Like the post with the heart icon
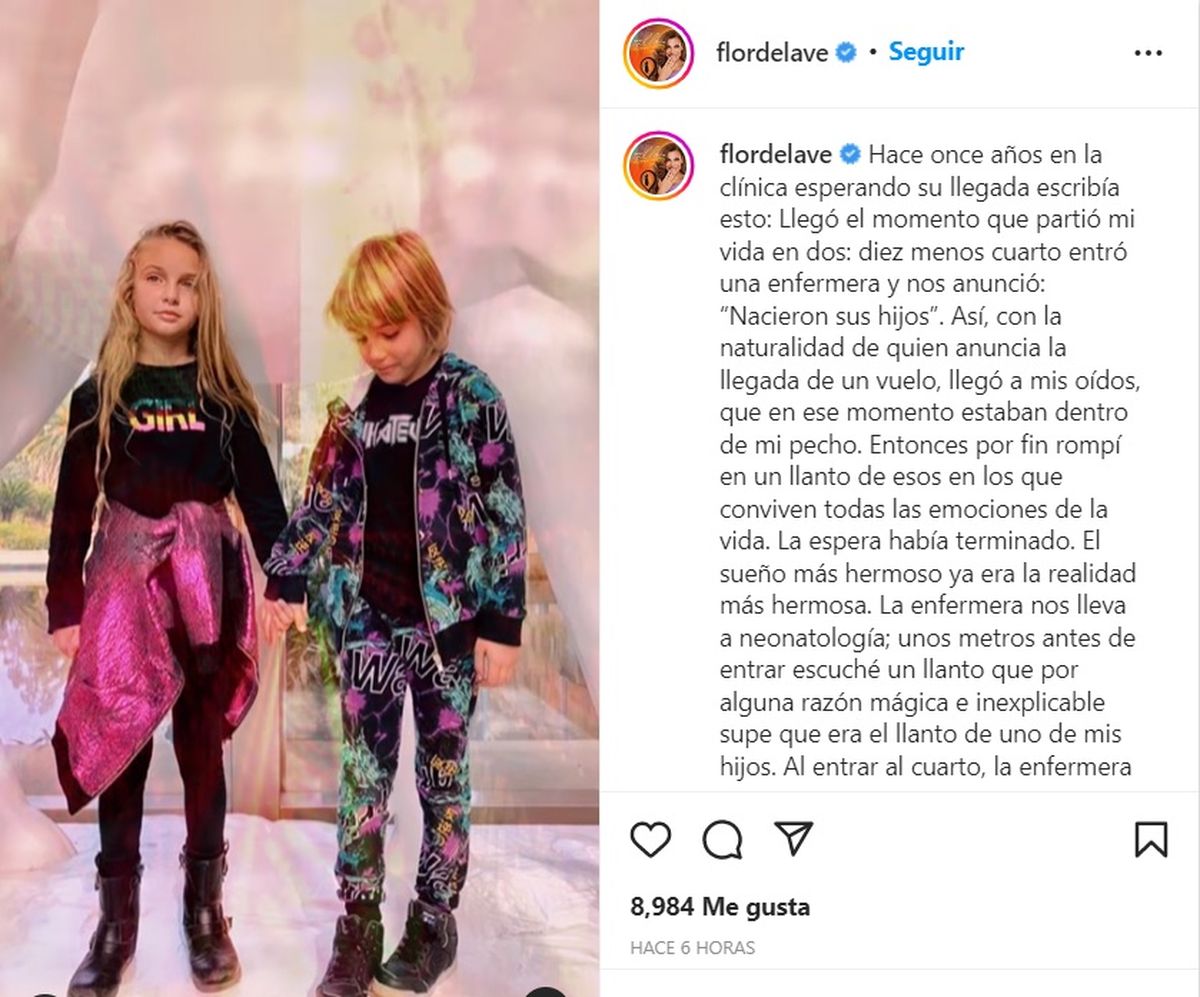1200x997 pixels. tap(651, 839)
